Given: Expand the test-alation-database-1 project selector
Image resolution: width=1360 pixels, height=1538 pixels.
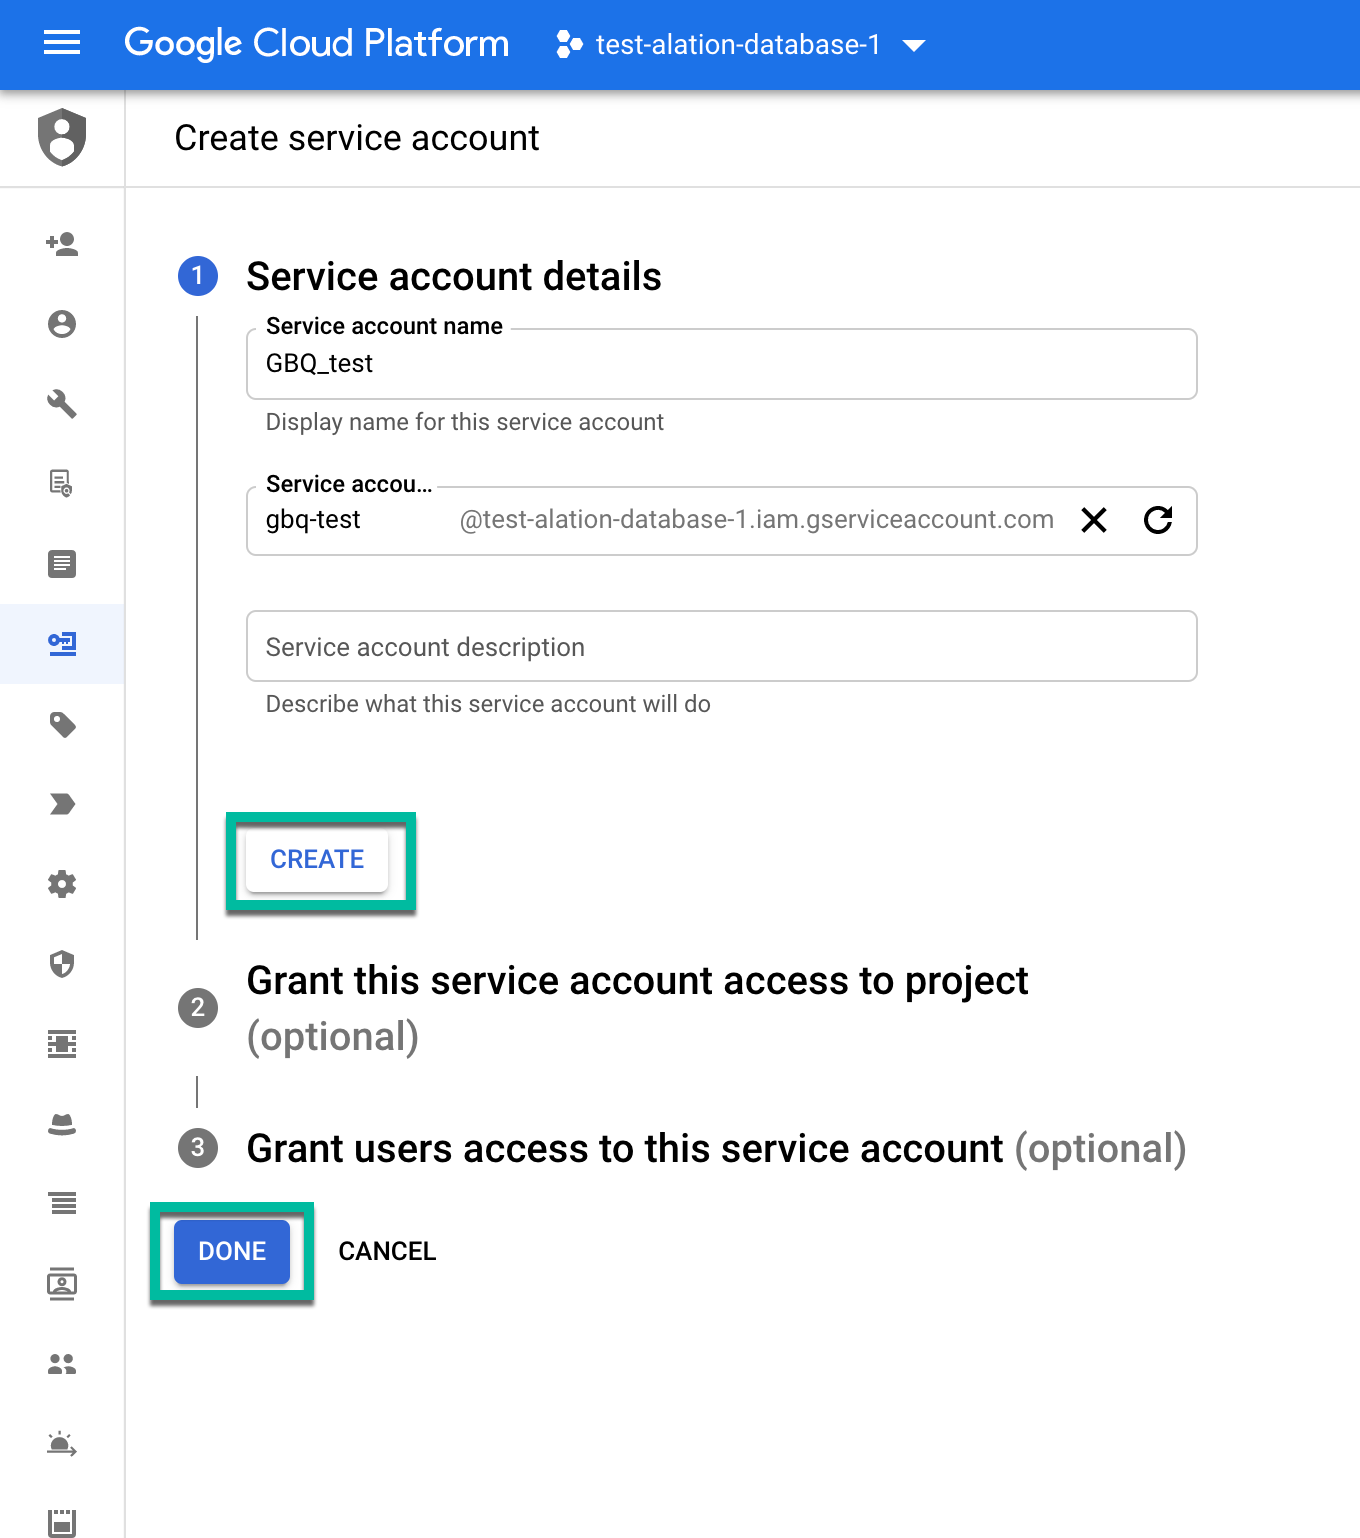Looking at the screenshot, I should 741,45.
